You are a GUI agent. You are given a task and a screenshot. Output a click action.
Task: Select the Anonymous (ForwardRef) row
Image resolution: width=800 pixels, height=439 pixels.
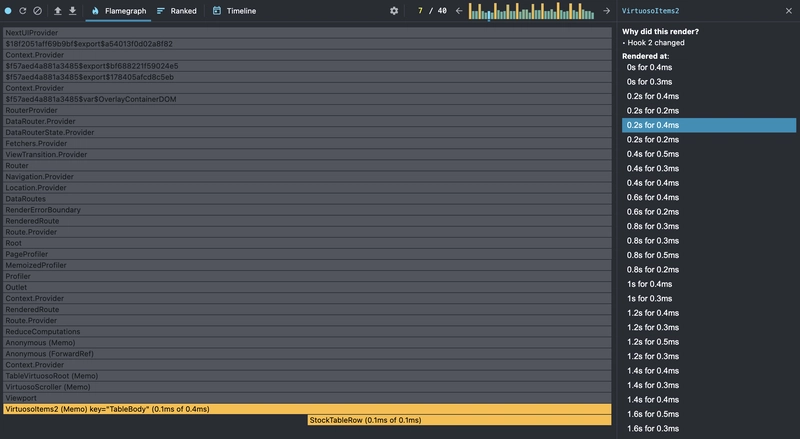(307, 354)
